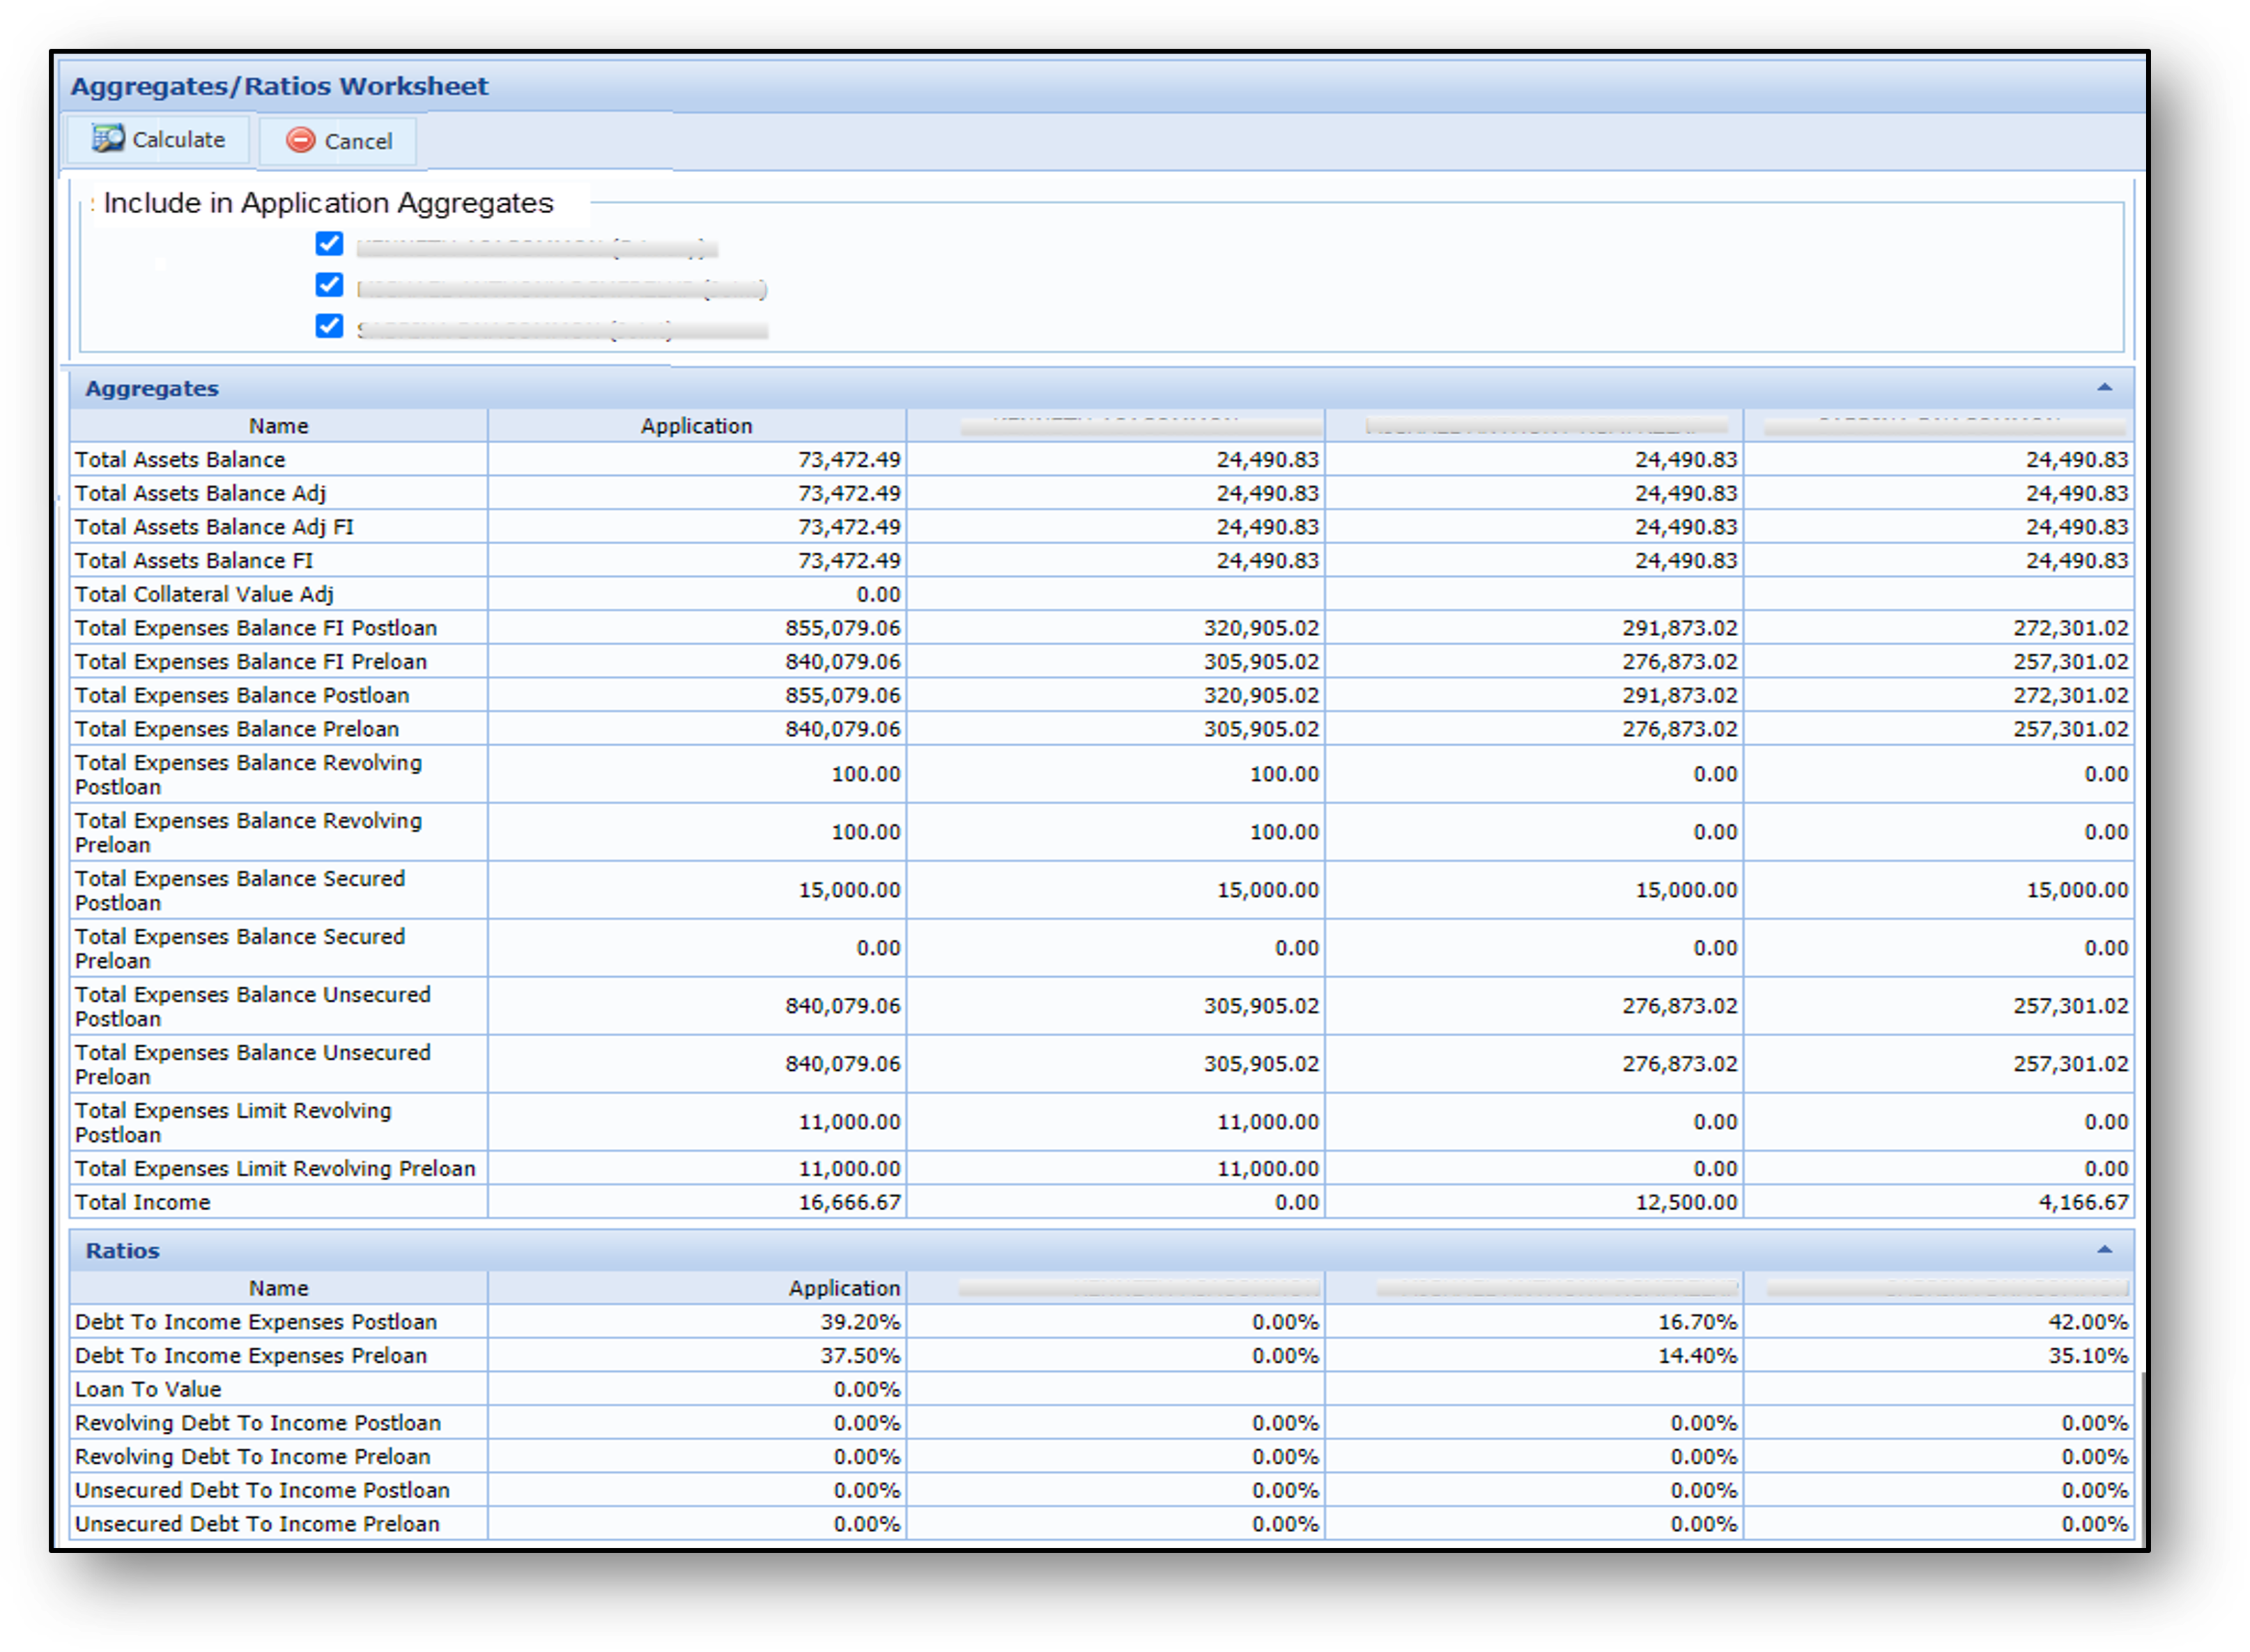Click the Ratios Name column header
The image size is (2250, 1652).
pos(278,1288)
